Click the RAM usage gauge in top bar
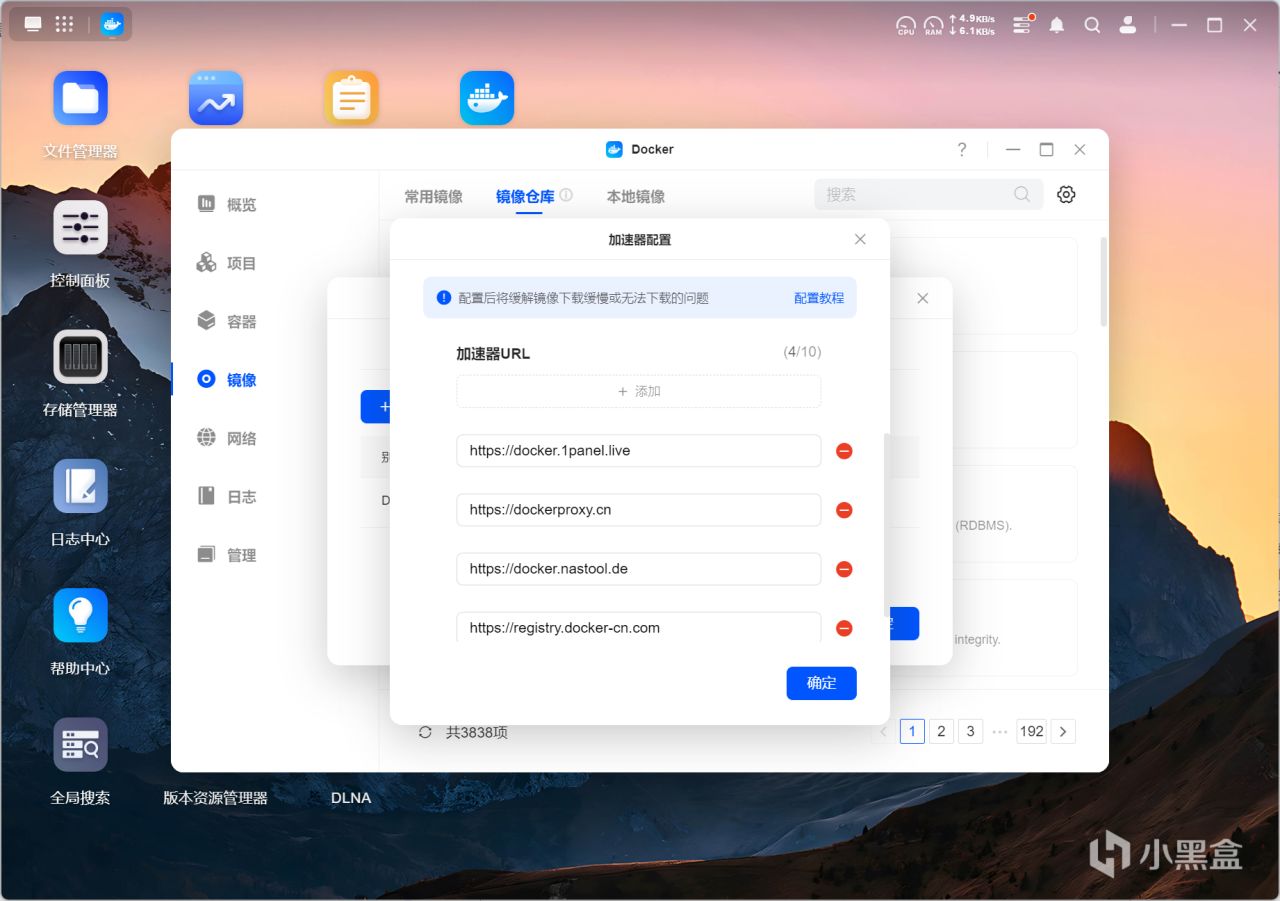The image size is (1280, 901). click(x=933, y=26)
